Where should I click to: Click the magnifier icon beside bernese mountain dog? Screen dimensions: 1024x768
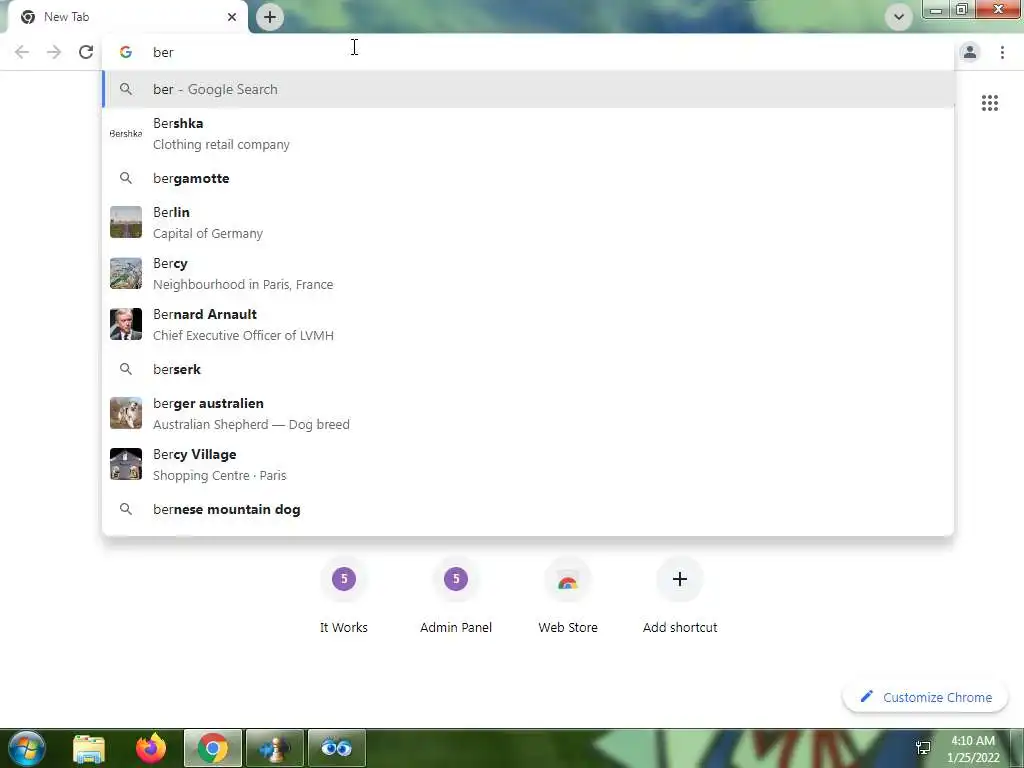click(x=126, y=509)
